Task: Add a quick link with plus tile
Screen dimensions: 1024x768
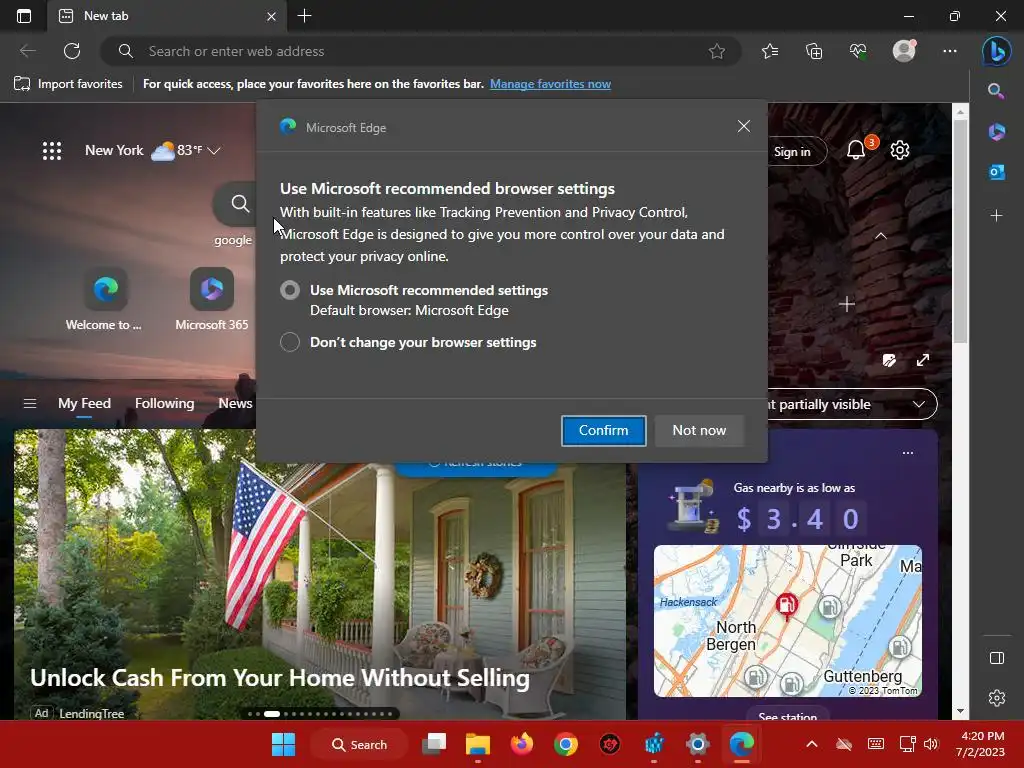Action: (x=846, y=304)
